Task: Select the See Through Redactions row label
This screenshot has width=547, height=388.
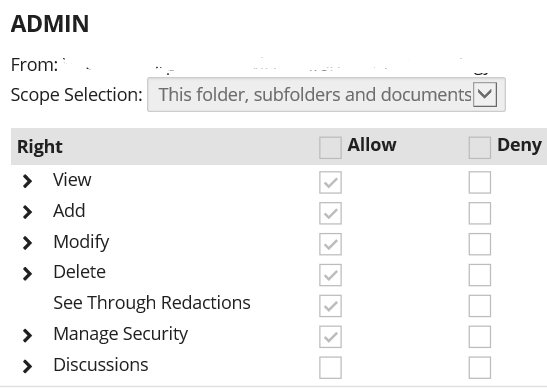Action: (x=152, y=303)
